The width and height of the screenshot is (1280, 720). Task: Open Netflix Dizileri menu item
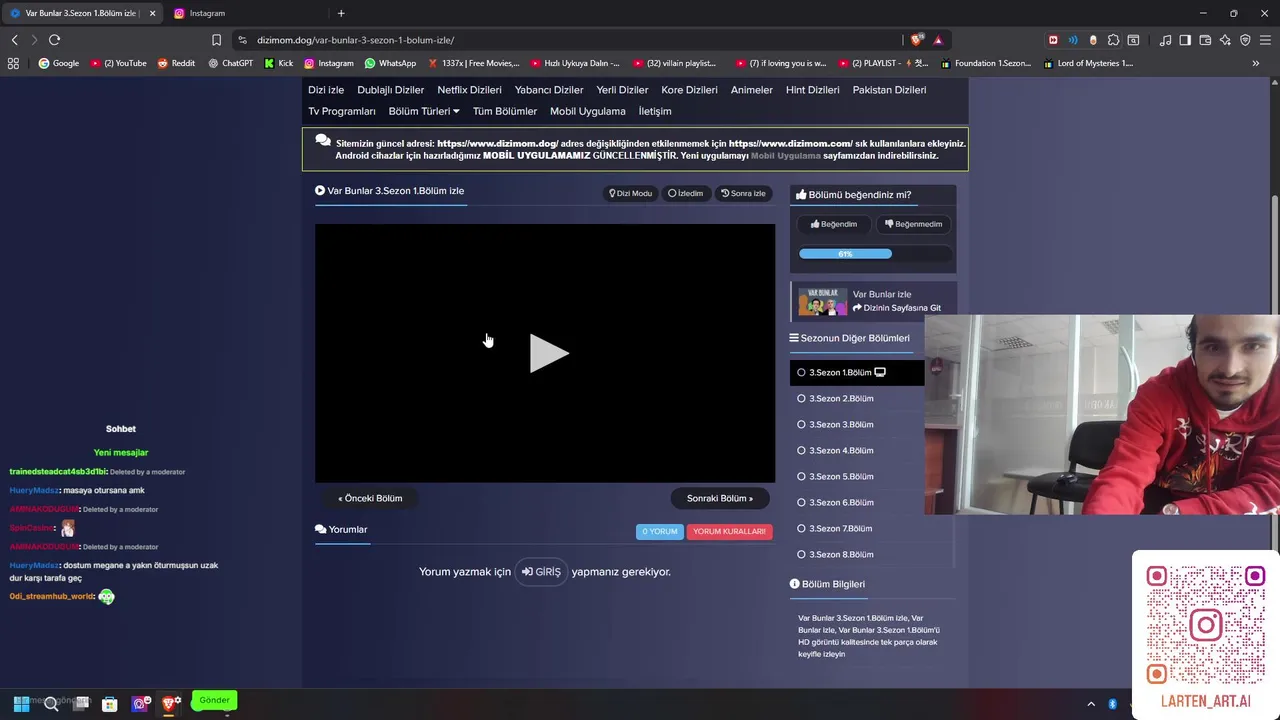coord(469,90)
